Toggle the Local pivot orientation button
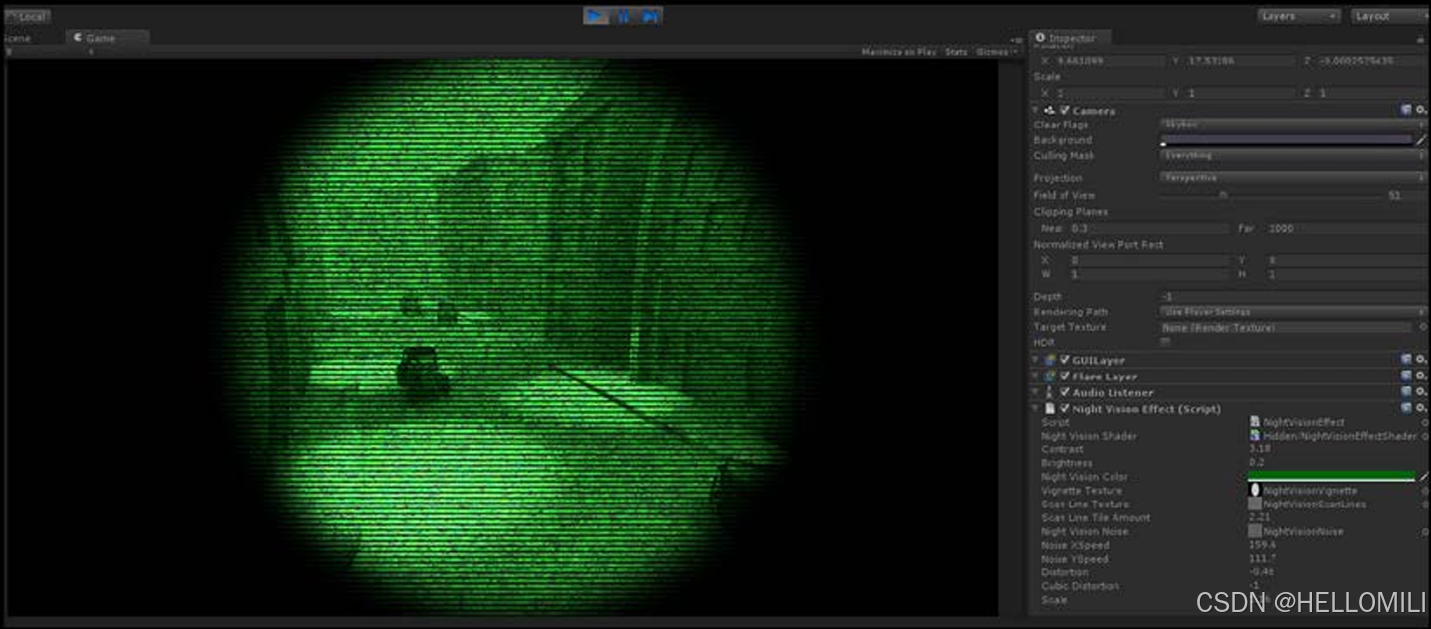The width and height of the screenshot is (1431, 629). click(x=27, y=17)
